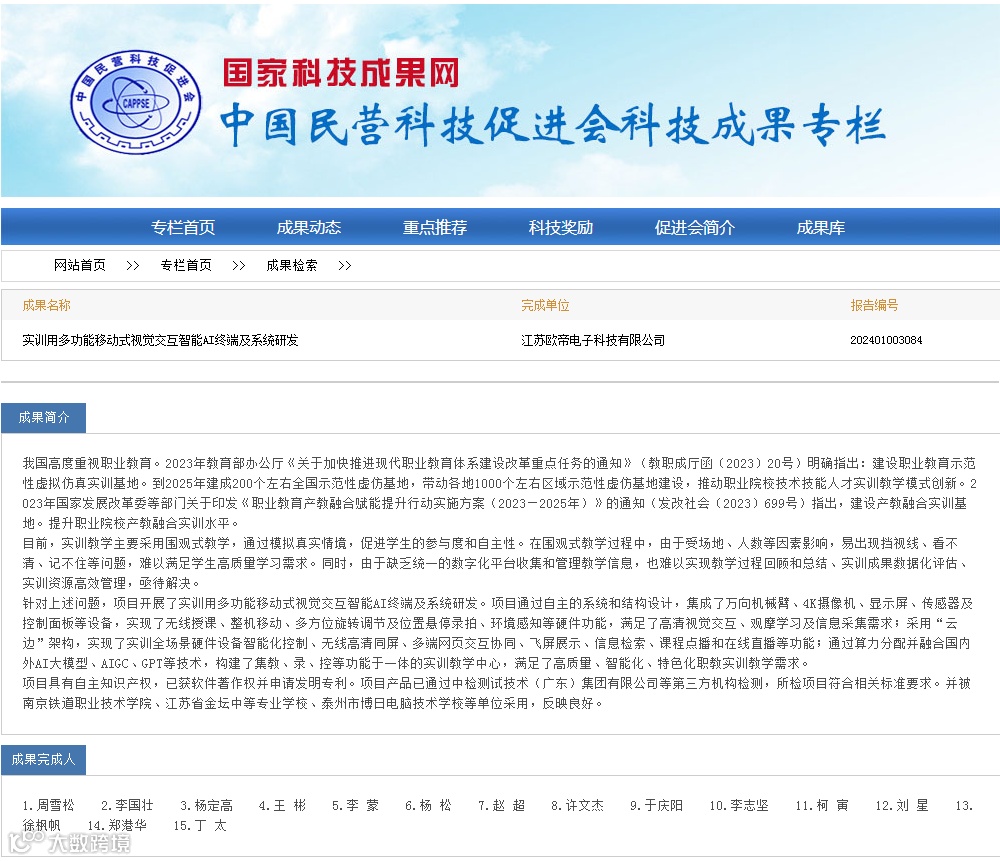Click the 国家科技成果网 banner title
Viewport: 1000px width, 861px height.
tap(341, 73)
